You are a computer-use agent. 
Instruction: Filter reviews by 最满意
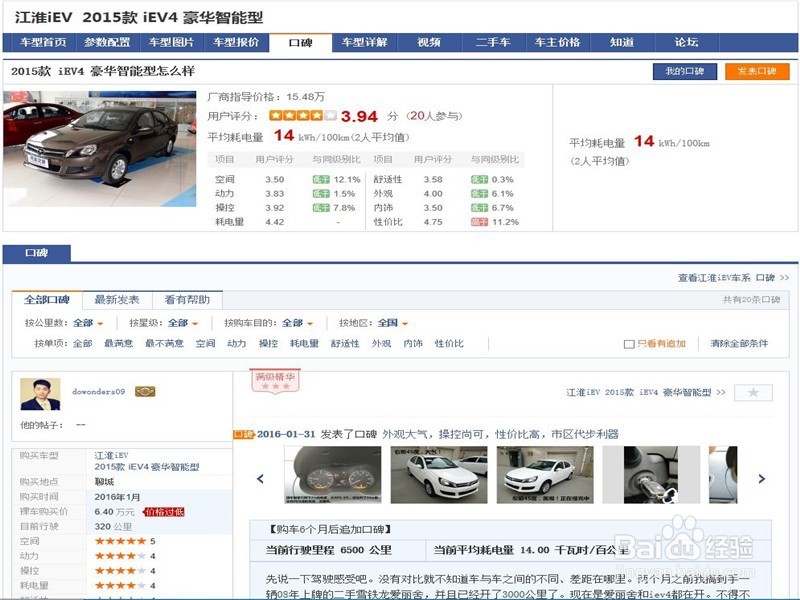click(x=118, y=343)
